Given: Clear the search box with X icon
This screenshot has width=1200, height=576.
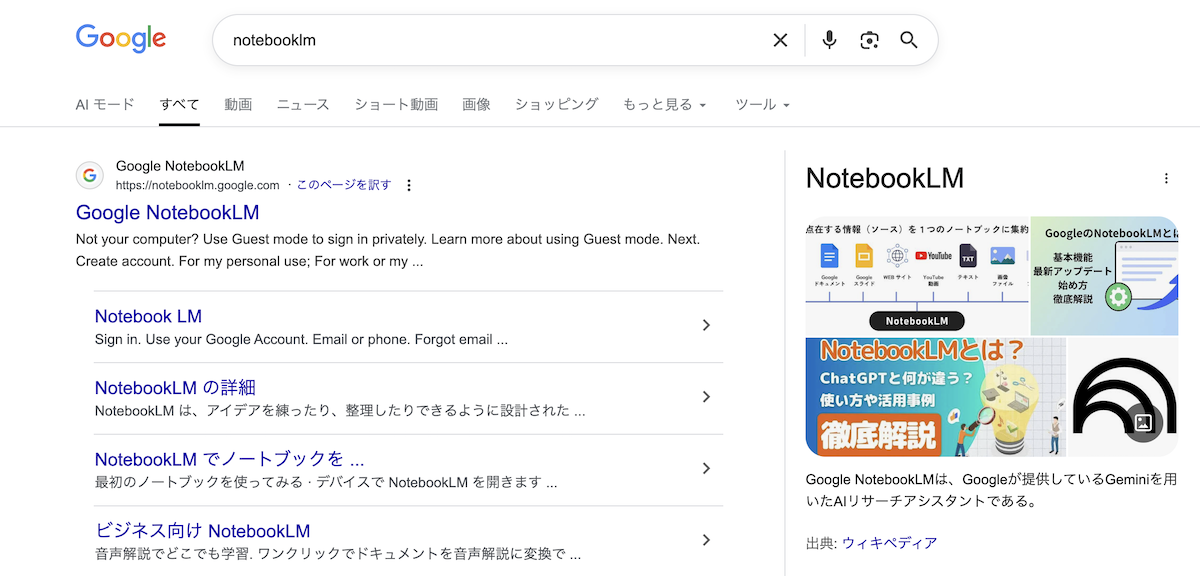Looking at the screenshot, I should click(780, 40).
